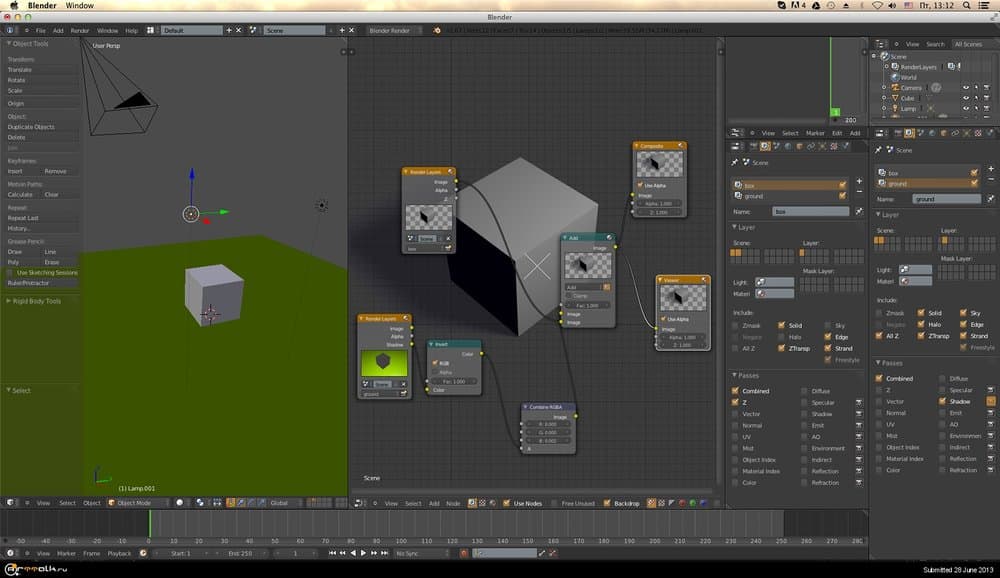This screenshot has width=1000, height=578.
Task: Jump to the timeline start frame
Action: click(332, 553)
